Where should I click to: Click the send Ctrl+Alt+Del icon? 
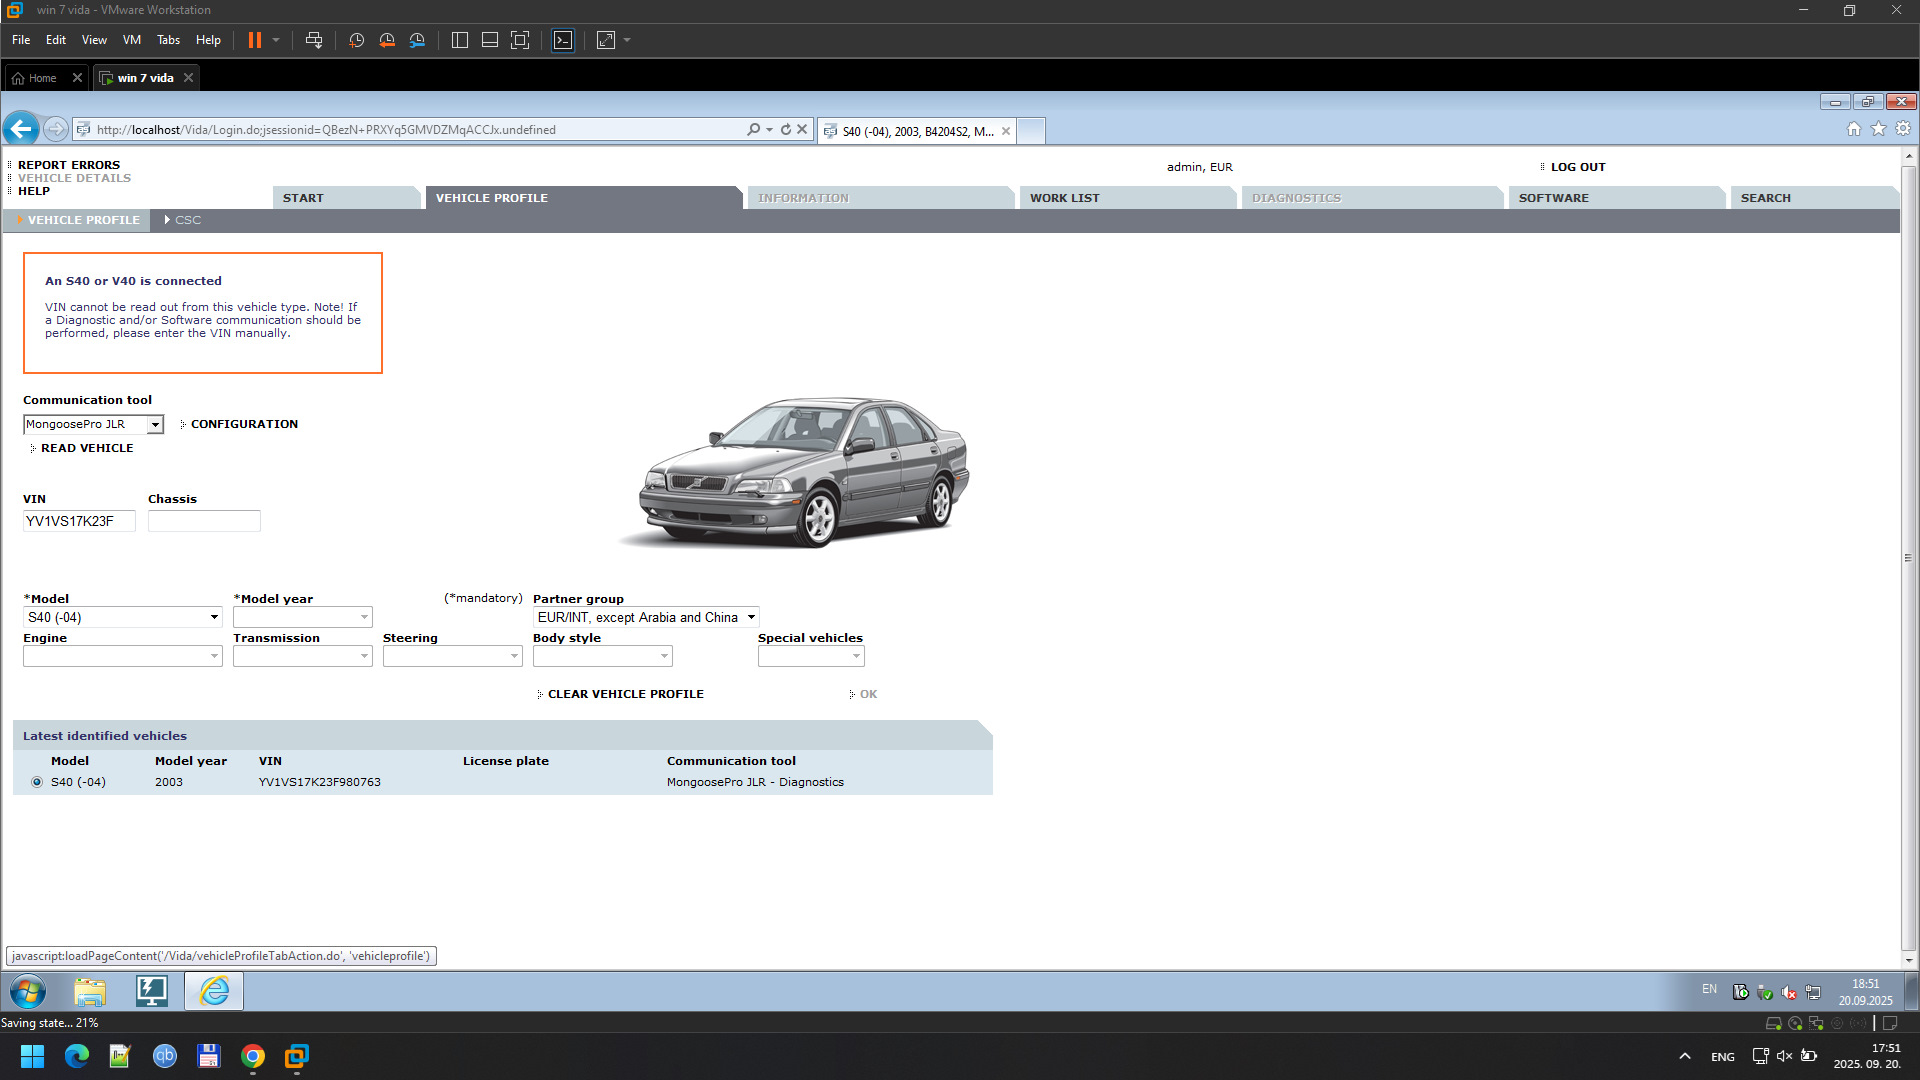pos(314,40)
